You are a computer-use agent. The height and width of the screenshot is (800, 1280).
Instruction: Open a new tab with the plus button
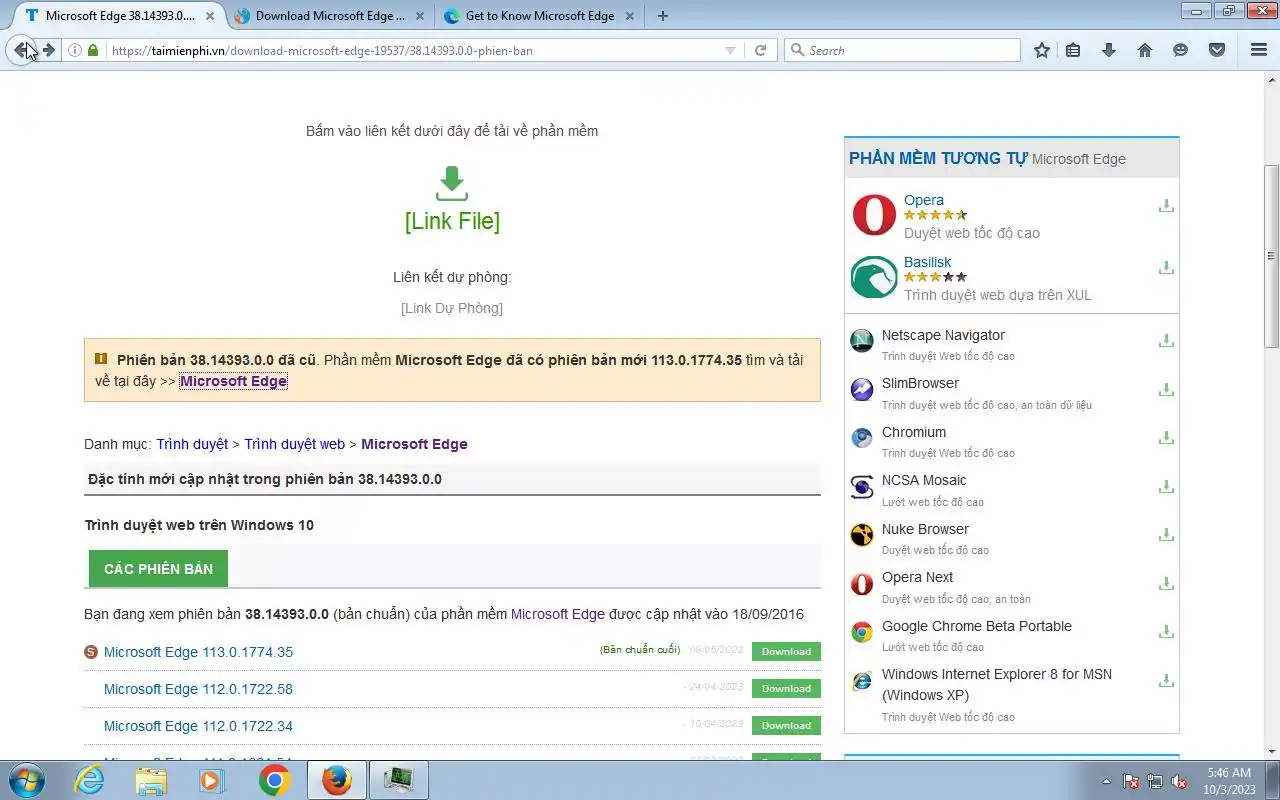pos(663,16)
